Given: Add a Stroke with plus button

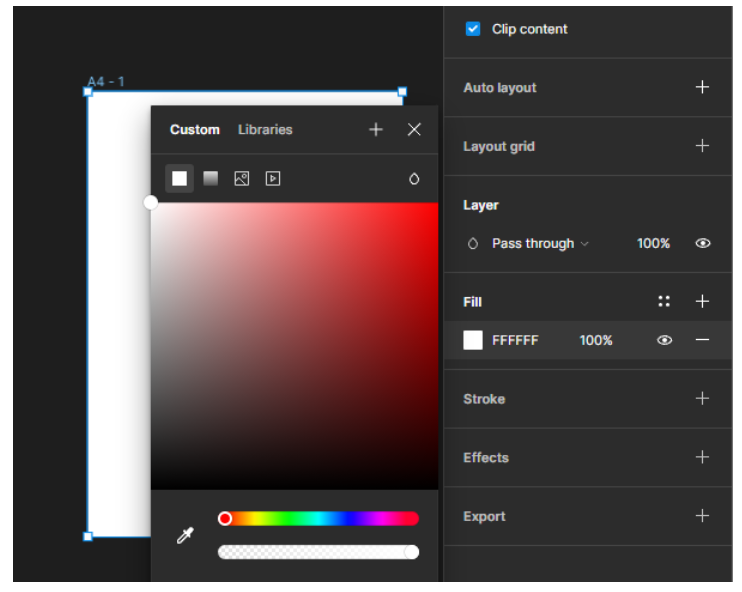Looking at the screenshot, I should tap(702, 398).
